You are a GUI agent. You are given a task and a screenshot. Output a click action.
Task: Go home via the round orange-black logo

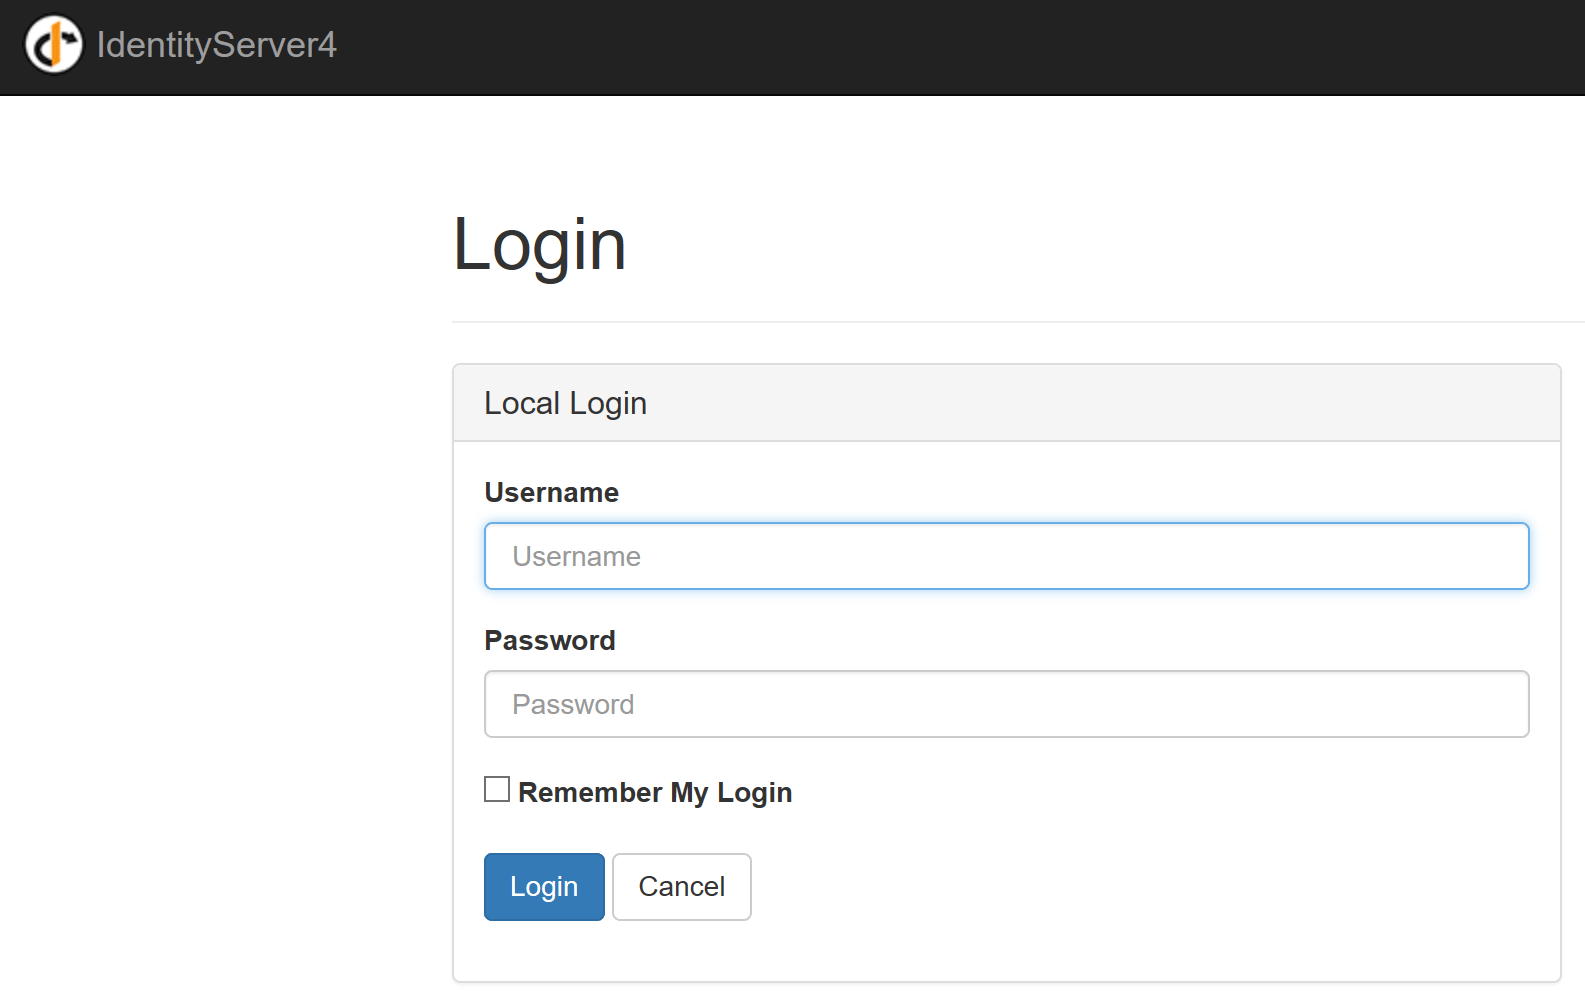tap(54, 45)
